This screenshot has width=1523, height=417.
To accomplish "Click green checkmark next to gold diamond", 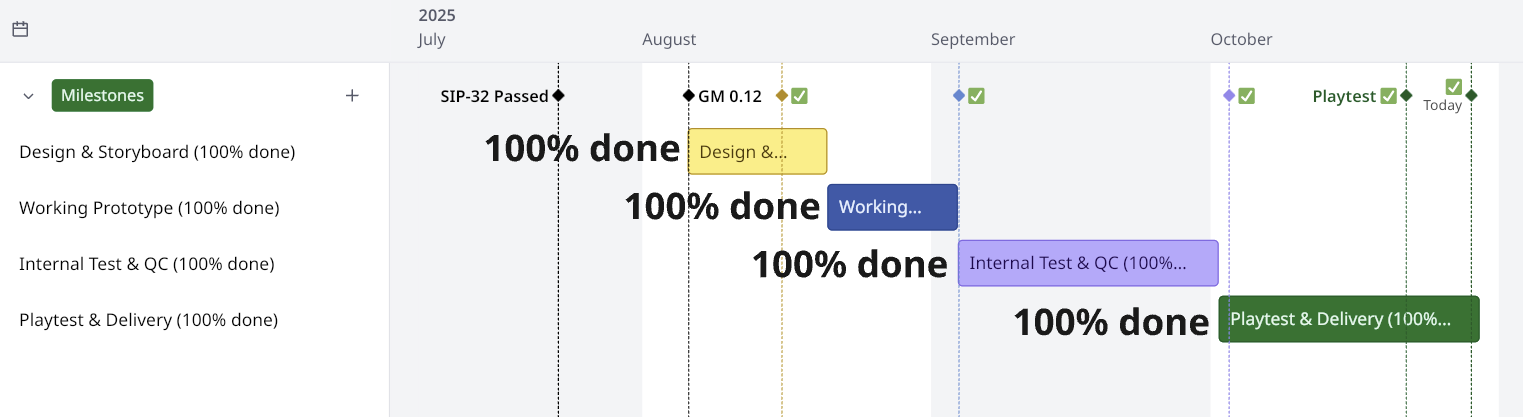I will [x=799, y=96].
